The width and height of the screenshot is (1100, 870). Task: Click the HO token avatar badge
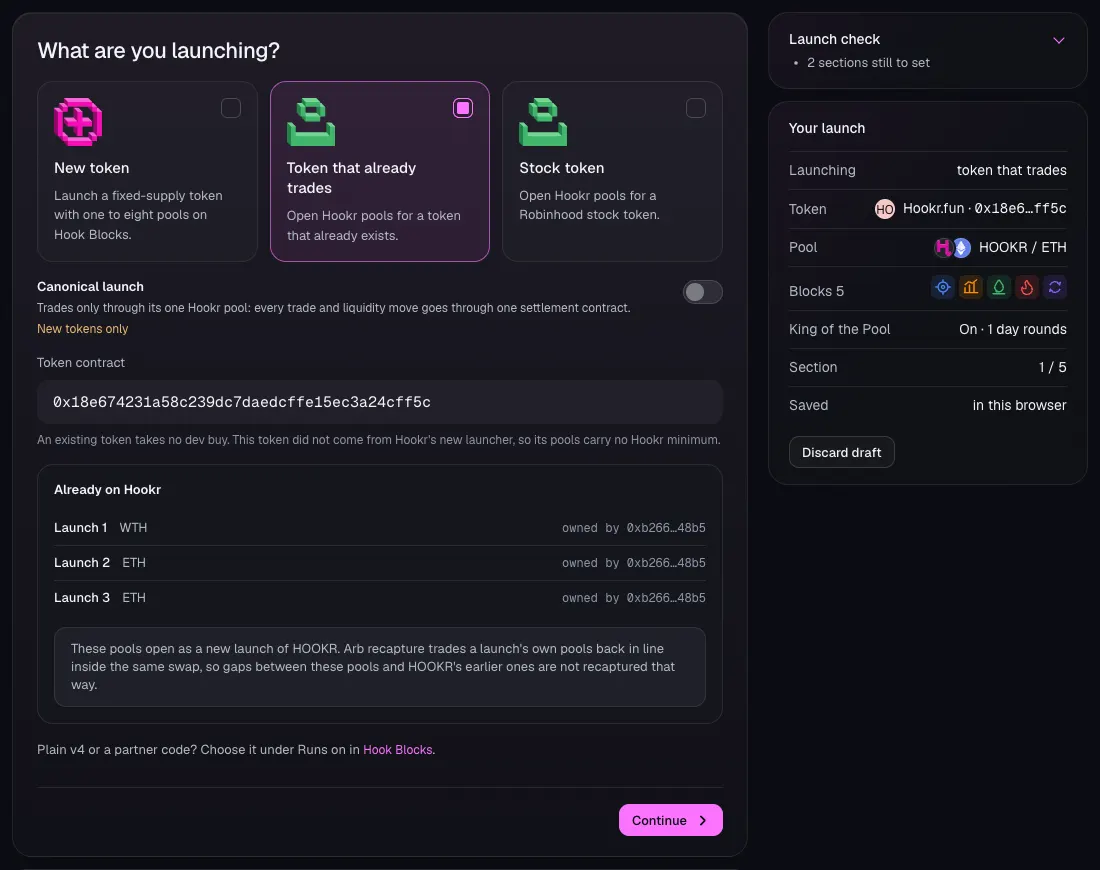click(885, 209)
